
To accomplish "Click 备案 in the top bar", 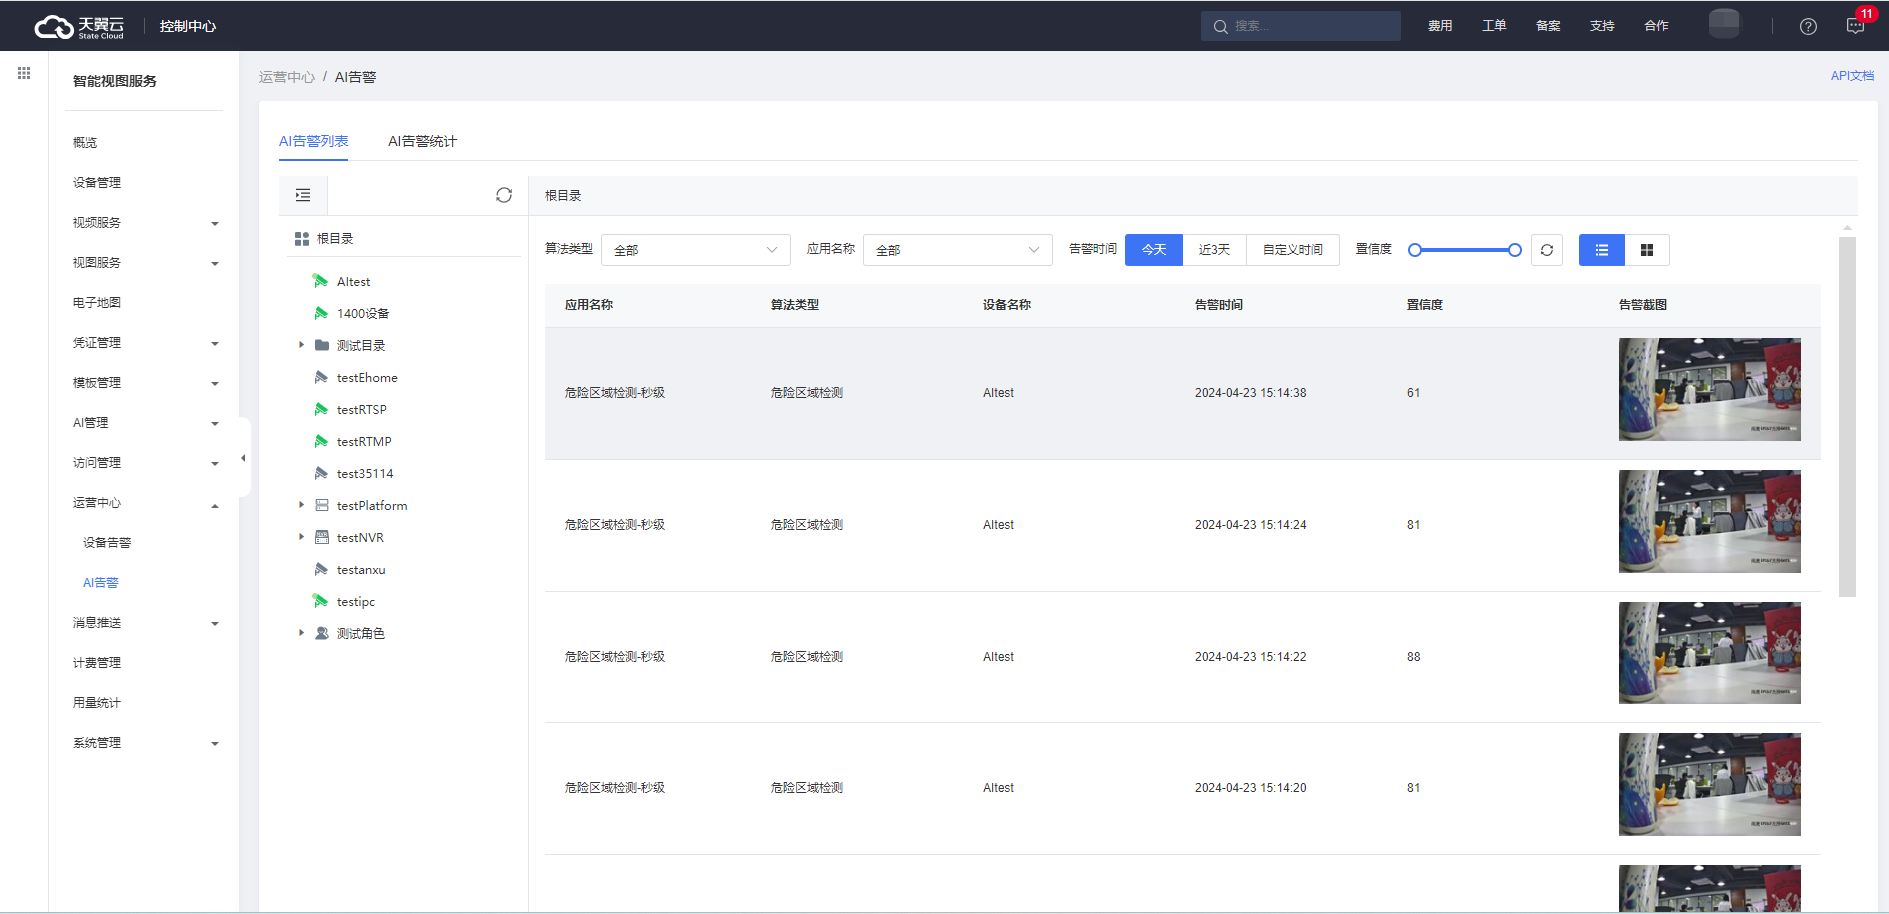I will pyautogui.click(x=1548, y=26).
